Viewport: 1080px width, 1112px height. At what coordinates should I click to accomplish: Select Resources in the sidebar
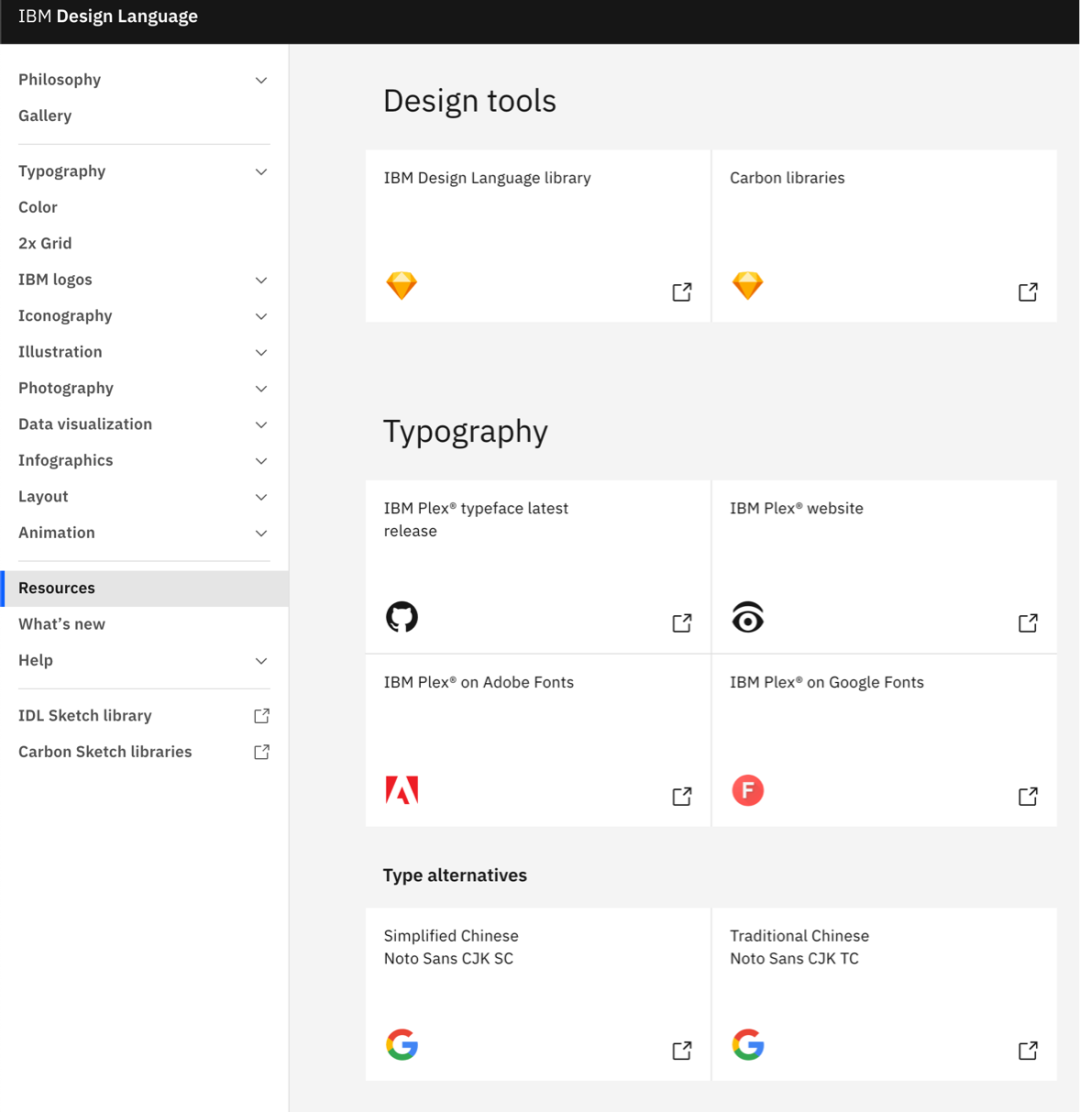pyautogui.click(x=144, y=588)
